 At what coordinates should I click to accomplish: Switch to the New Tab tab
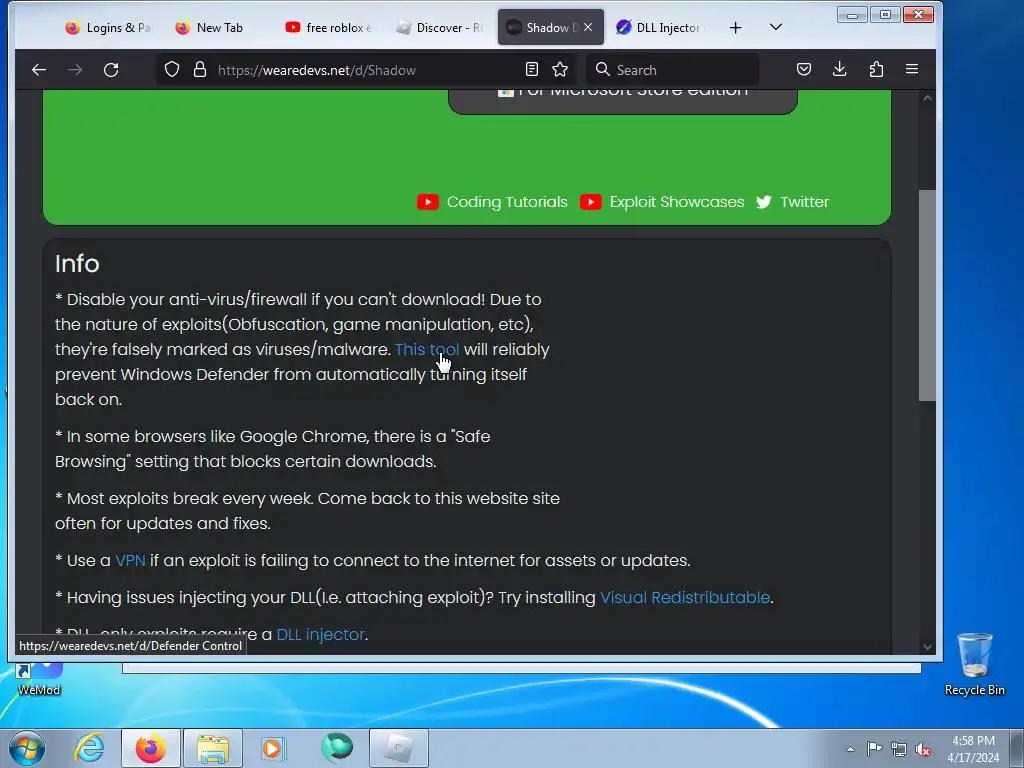217,27
